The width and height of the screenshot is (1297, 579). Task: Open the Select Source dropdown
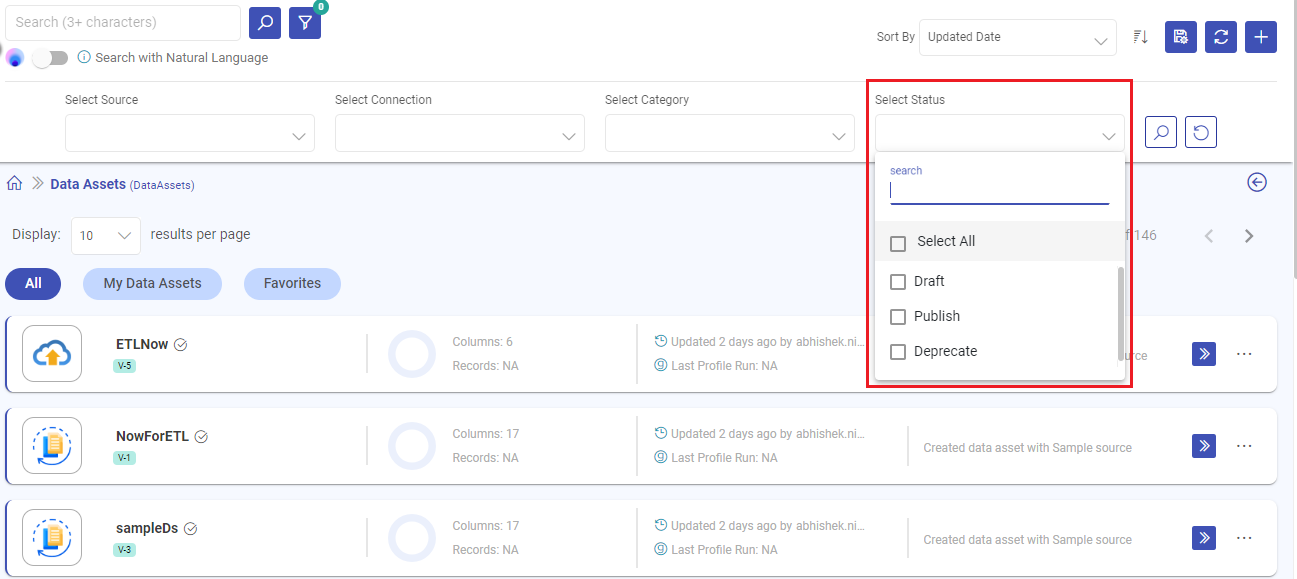click(x=189, y=132)
